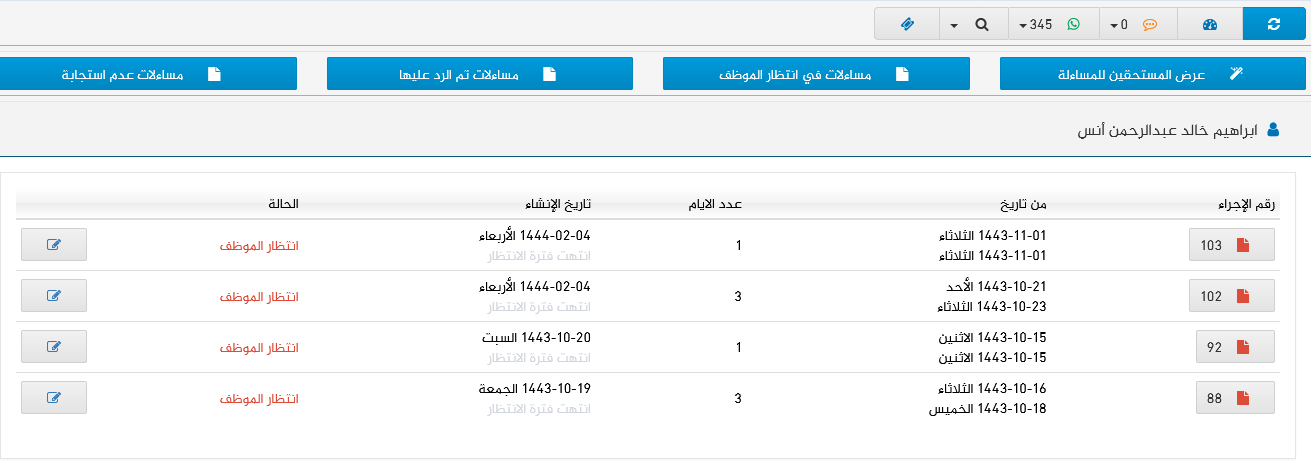Click the ticket icon in the toolbar

coord(906,24)
